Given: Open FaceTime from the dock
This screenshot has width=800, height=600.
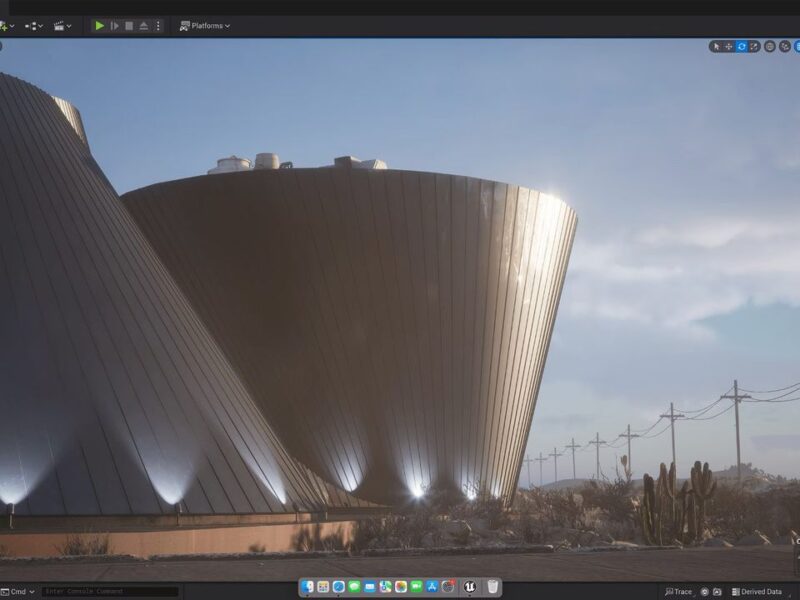Looking at the screenshot, I should pyautogui.click(x=416, y=587).
